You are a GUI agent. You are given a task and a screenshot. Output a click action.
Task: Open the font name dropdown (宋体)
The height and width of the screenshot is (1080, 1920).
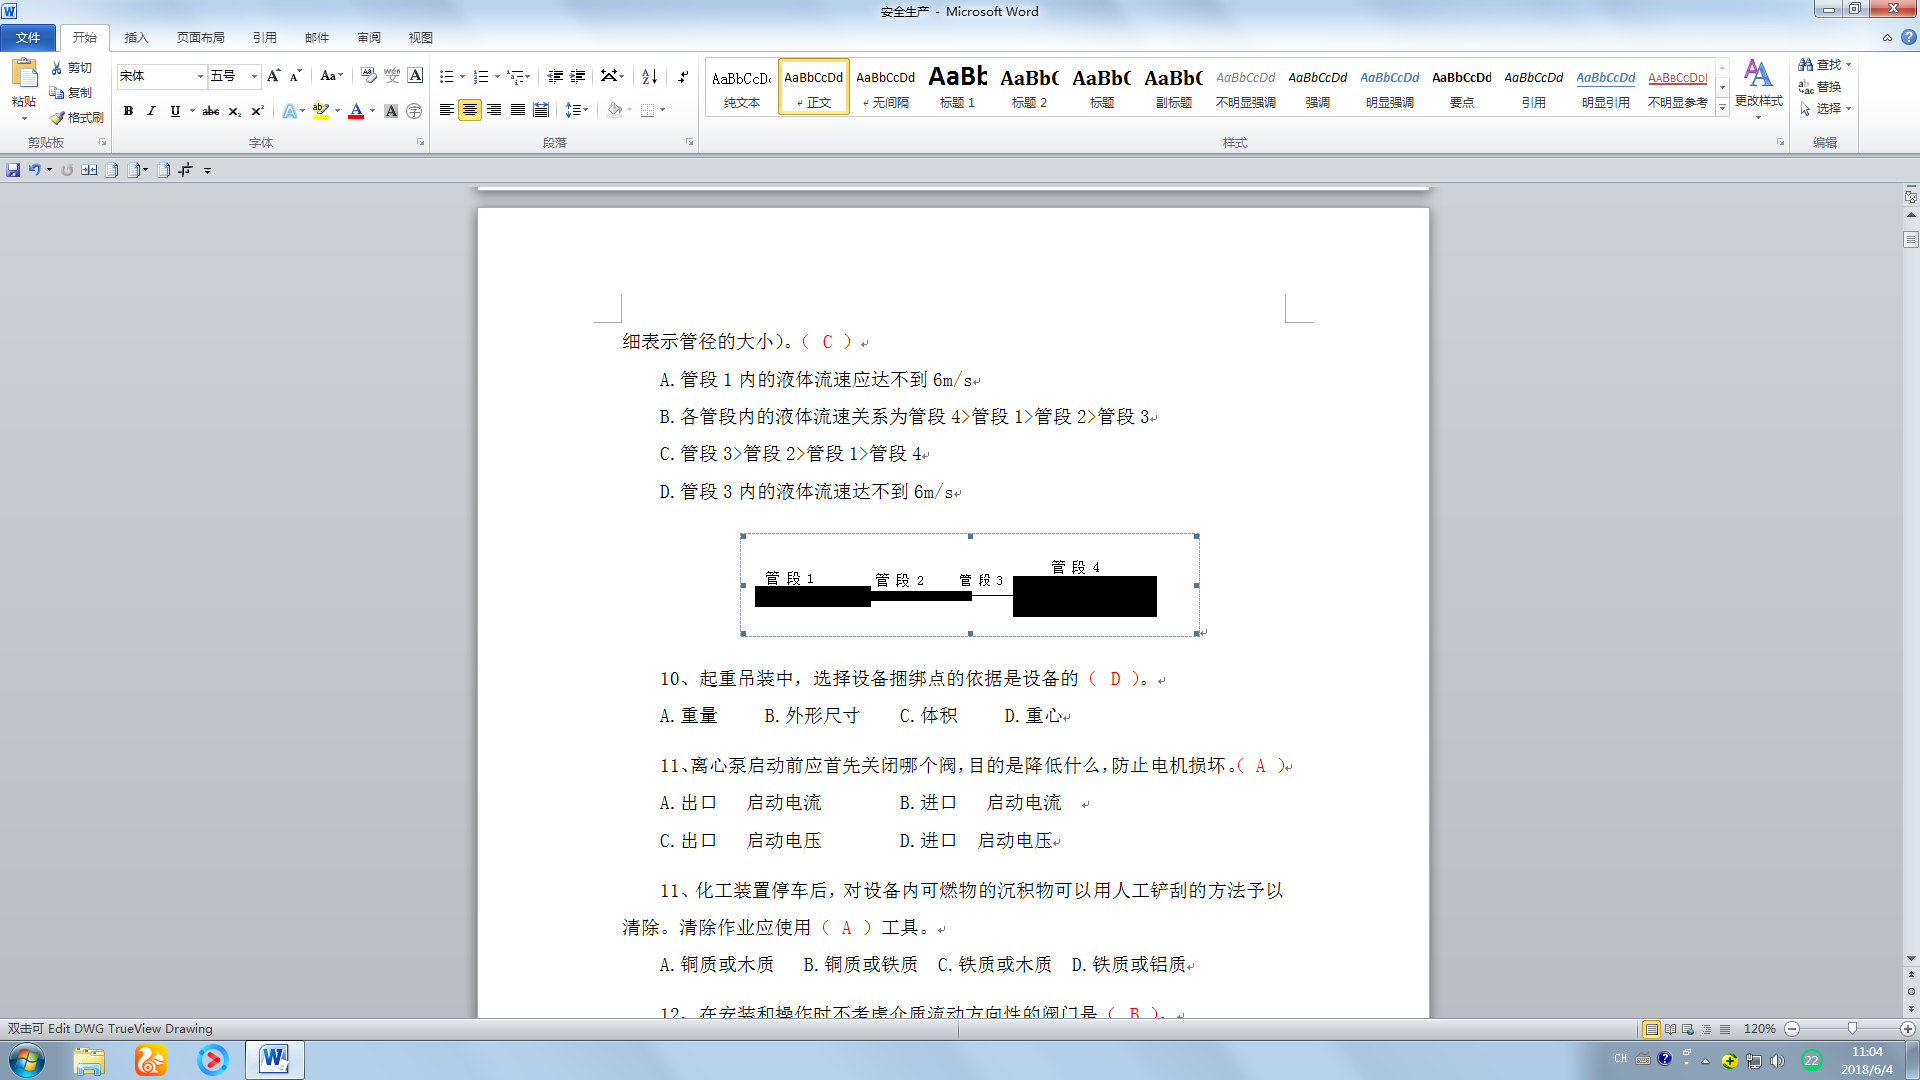point(200,76)
